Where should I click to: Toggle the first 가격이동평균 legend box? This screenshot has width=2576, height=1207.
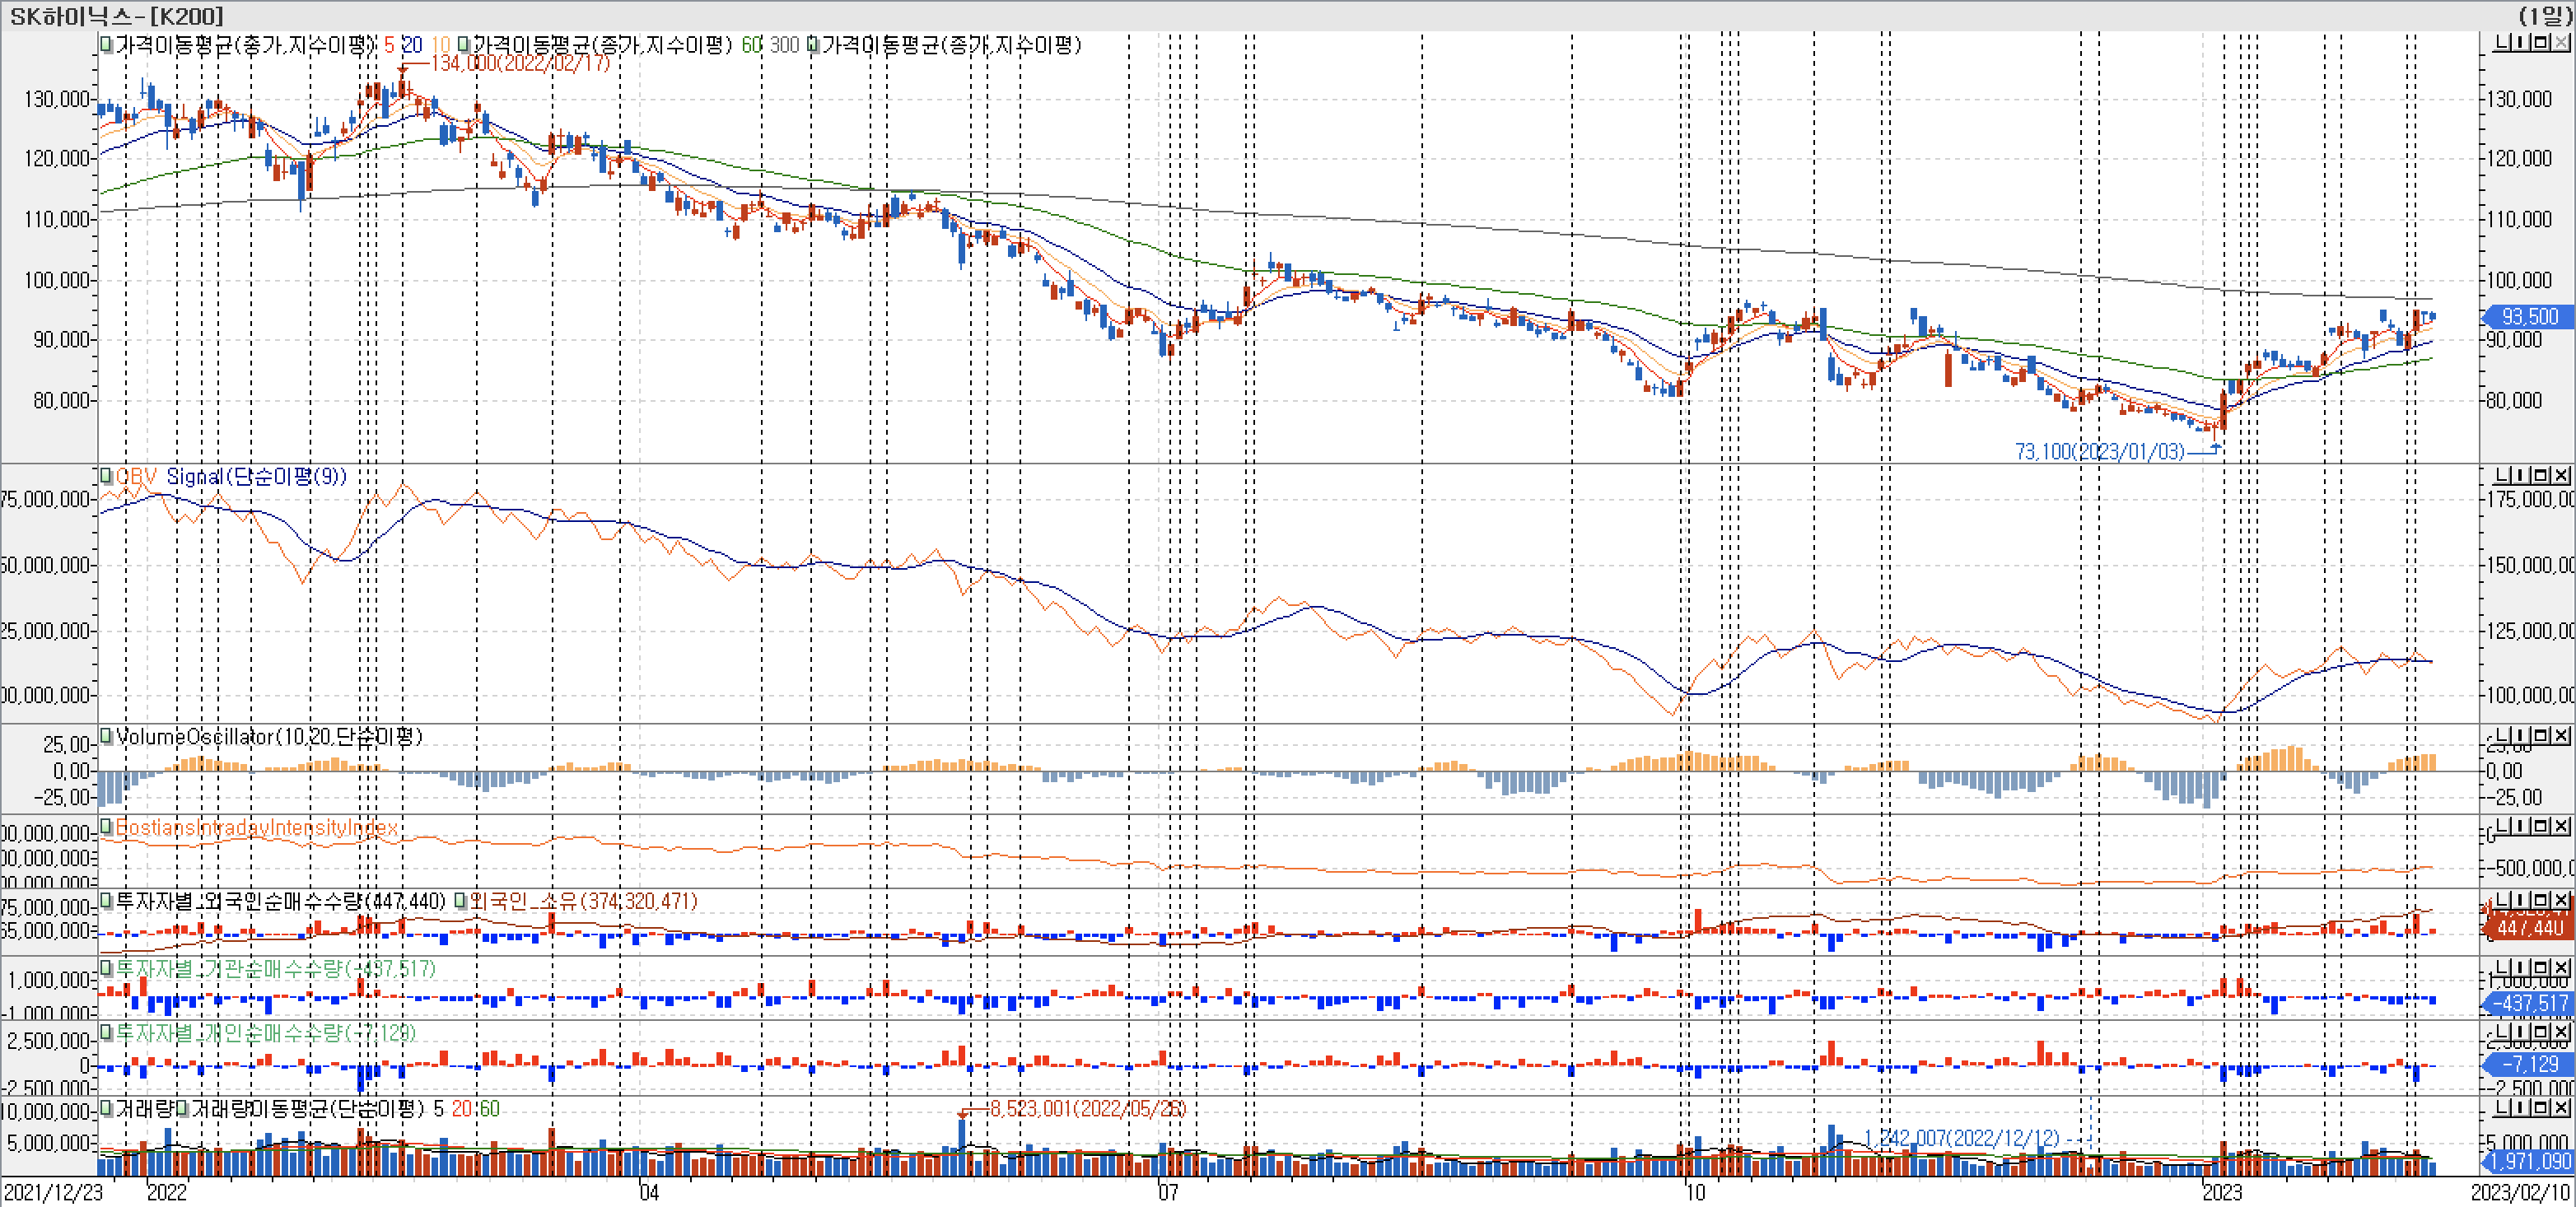[x=106, y=45]
